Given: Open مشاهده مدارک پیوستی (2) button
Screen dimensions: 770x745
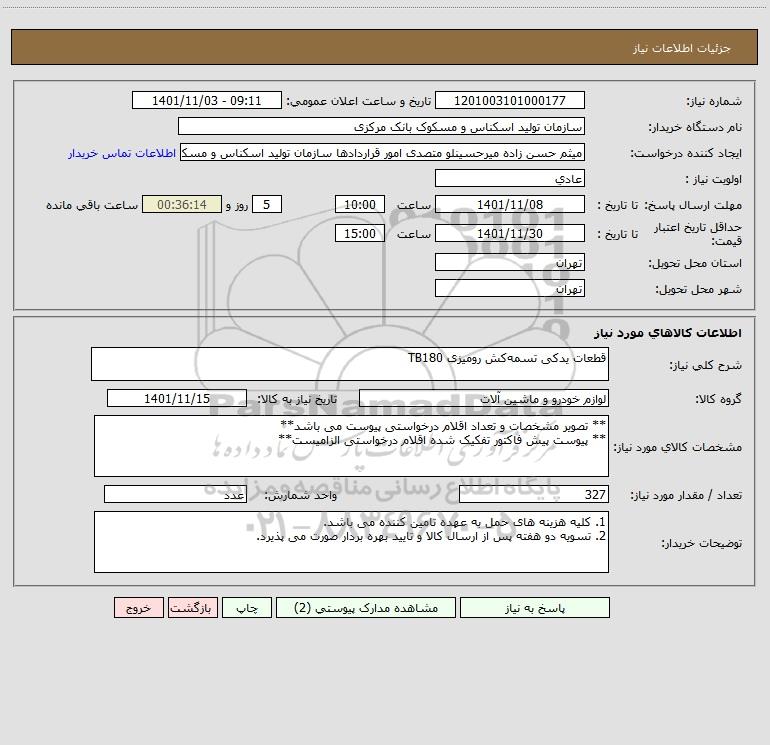Looking at the screenshot, I should [366, 608].
